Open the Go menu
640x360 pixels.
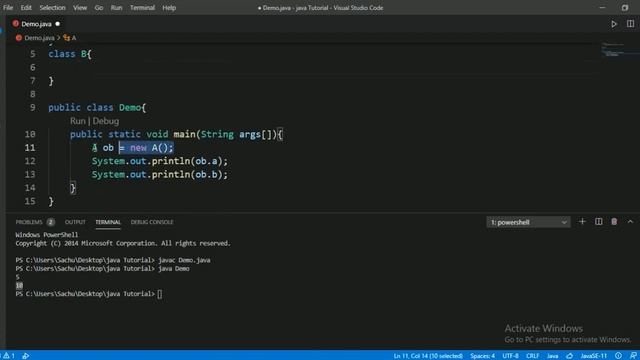pos(99,7)
